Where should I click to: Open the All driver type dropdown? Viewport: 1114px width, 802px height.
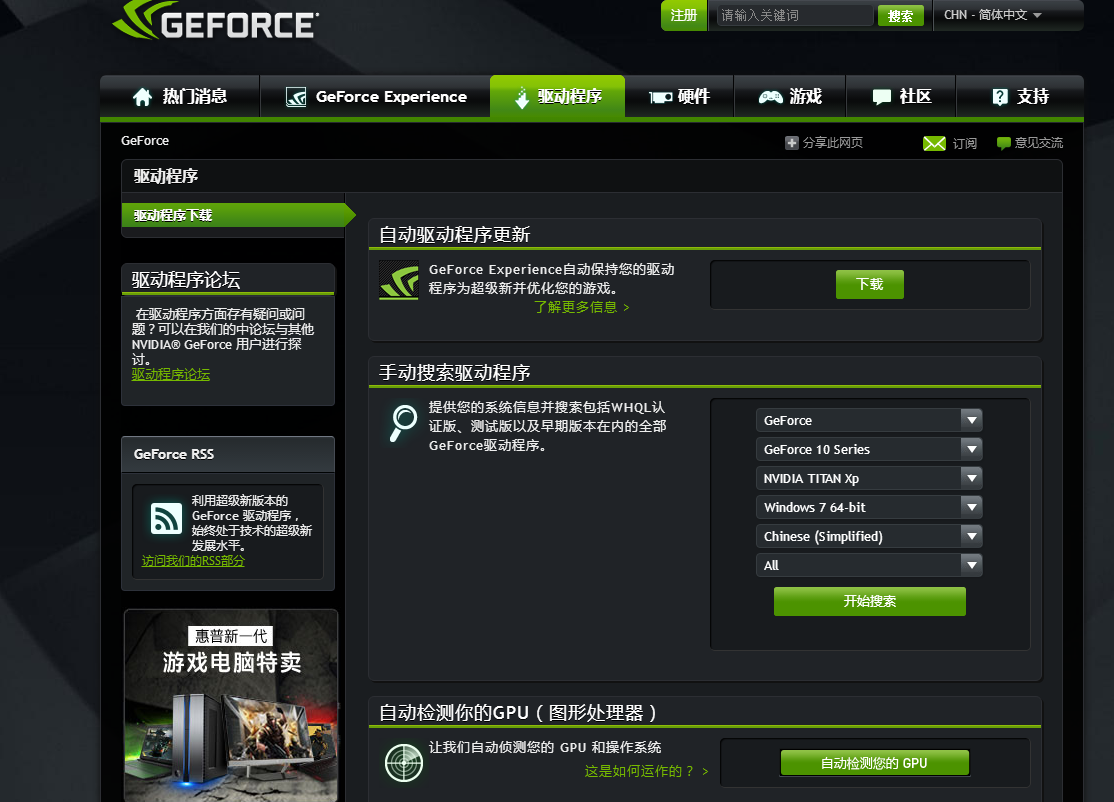869,565
